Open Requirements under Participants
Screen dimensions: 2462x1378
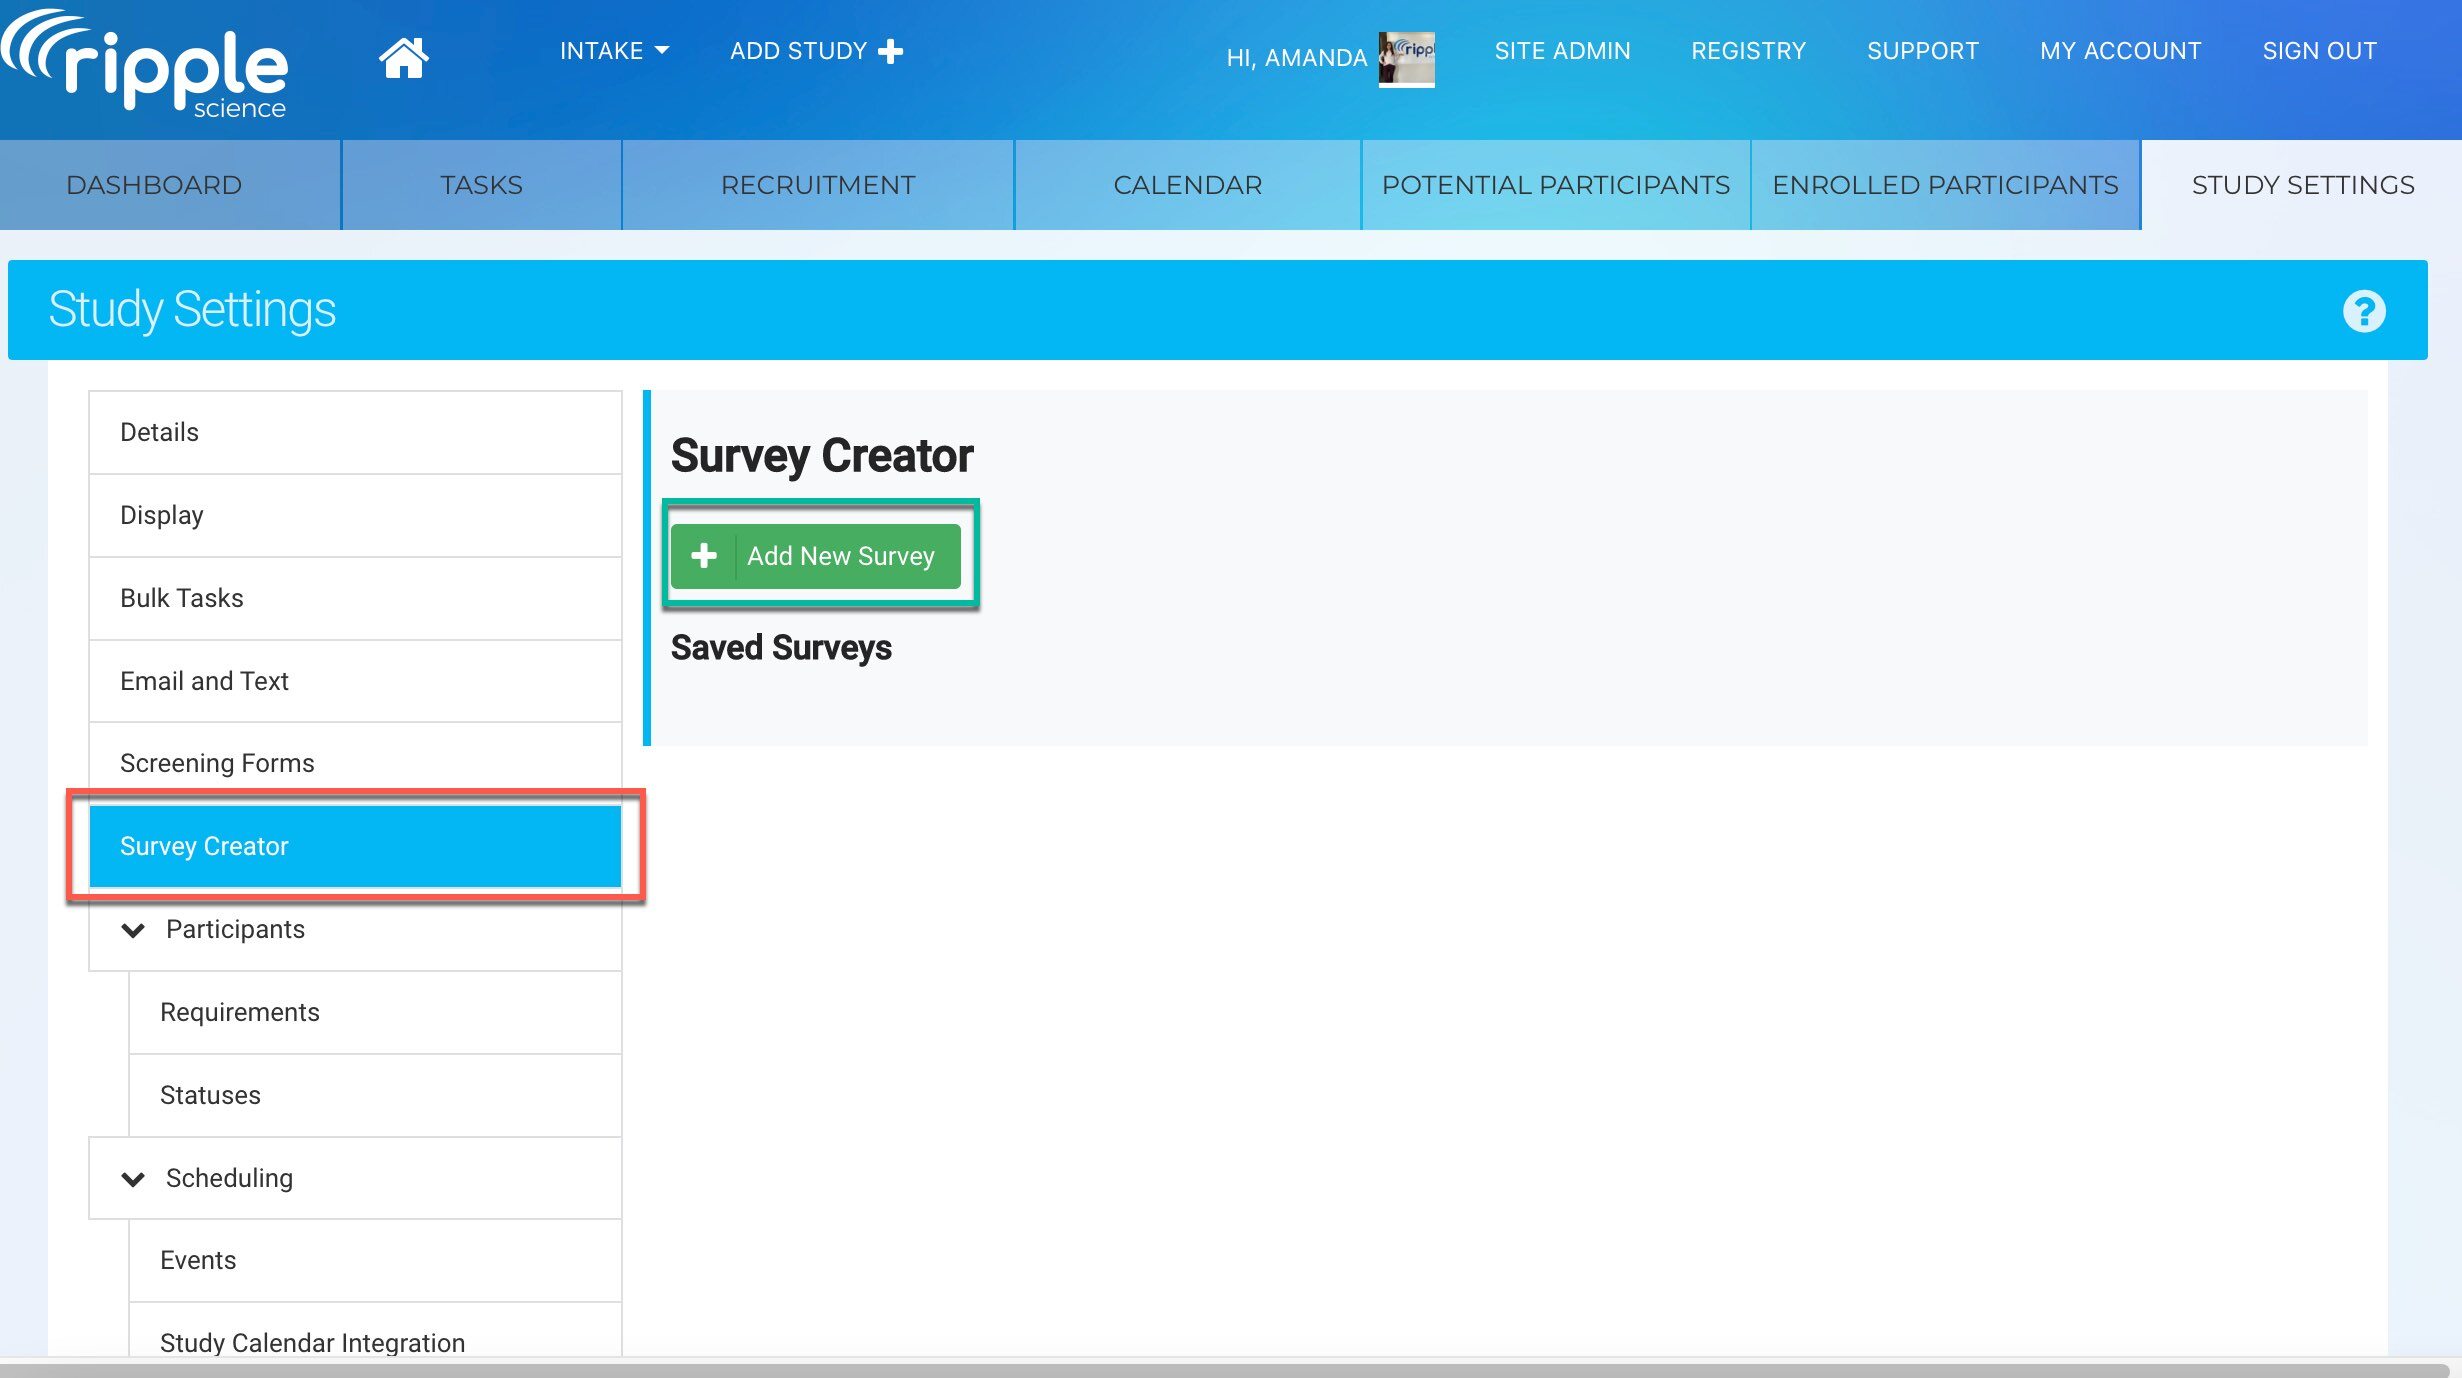(240, 1012)
